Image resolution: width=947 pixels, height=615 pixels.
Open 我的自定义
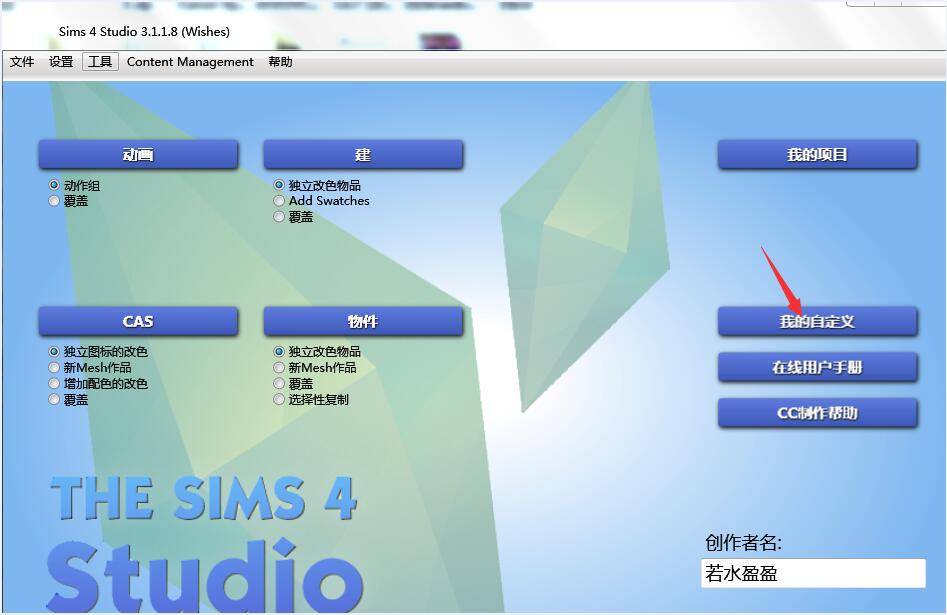click(817, 321)
